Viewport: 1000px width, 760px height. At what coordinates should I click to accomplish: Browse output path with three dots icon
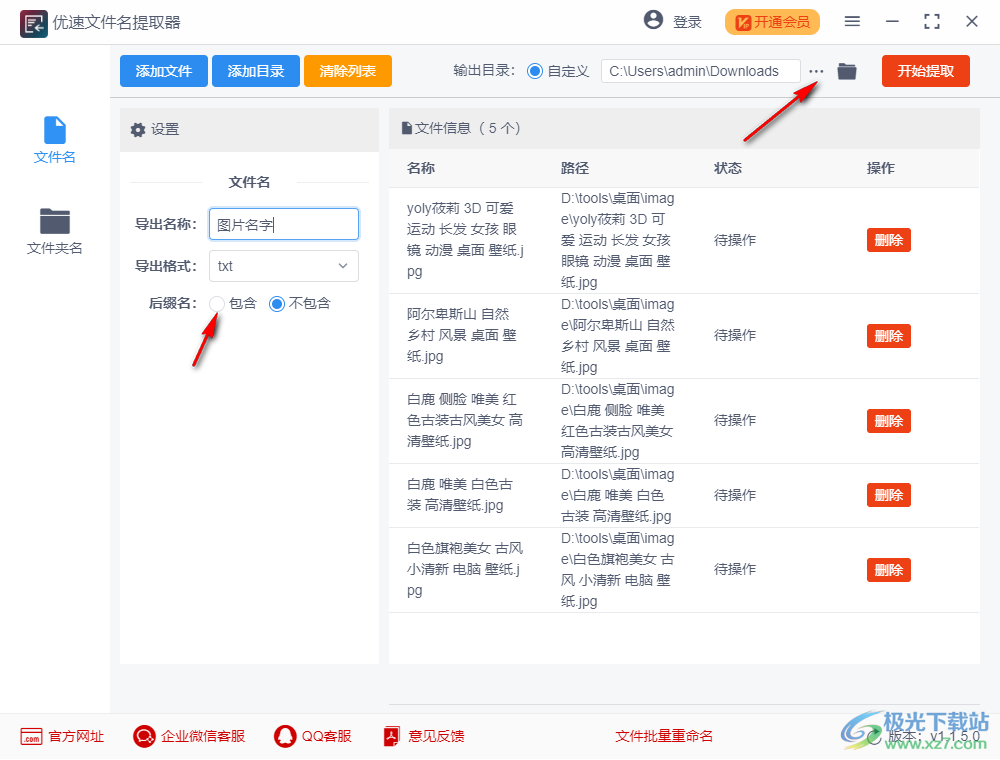tap(816, 71)
